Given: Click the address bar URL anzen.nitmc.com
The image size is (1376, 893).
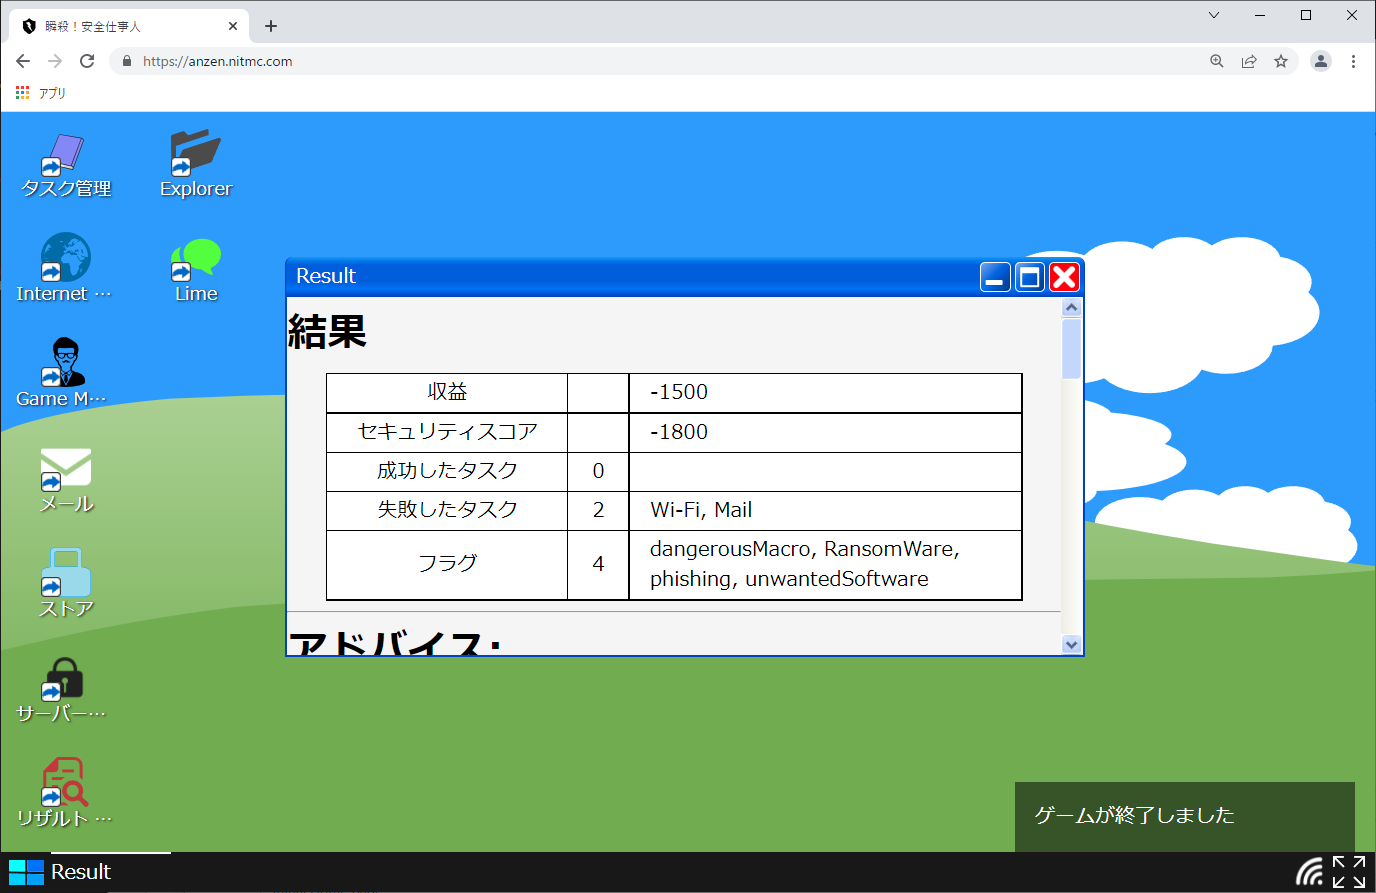Looking at the screenshot, I should [x=218, y=61].
